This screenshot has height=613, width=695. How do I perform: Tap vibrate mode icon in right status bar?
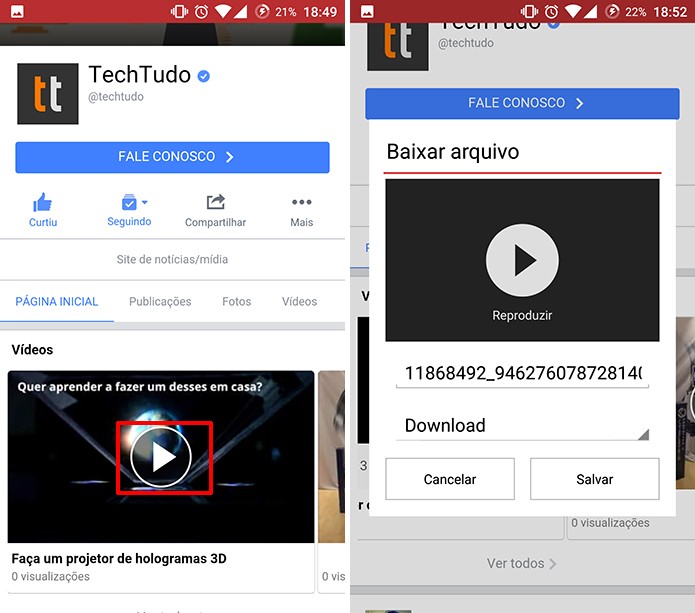(529, 12)
